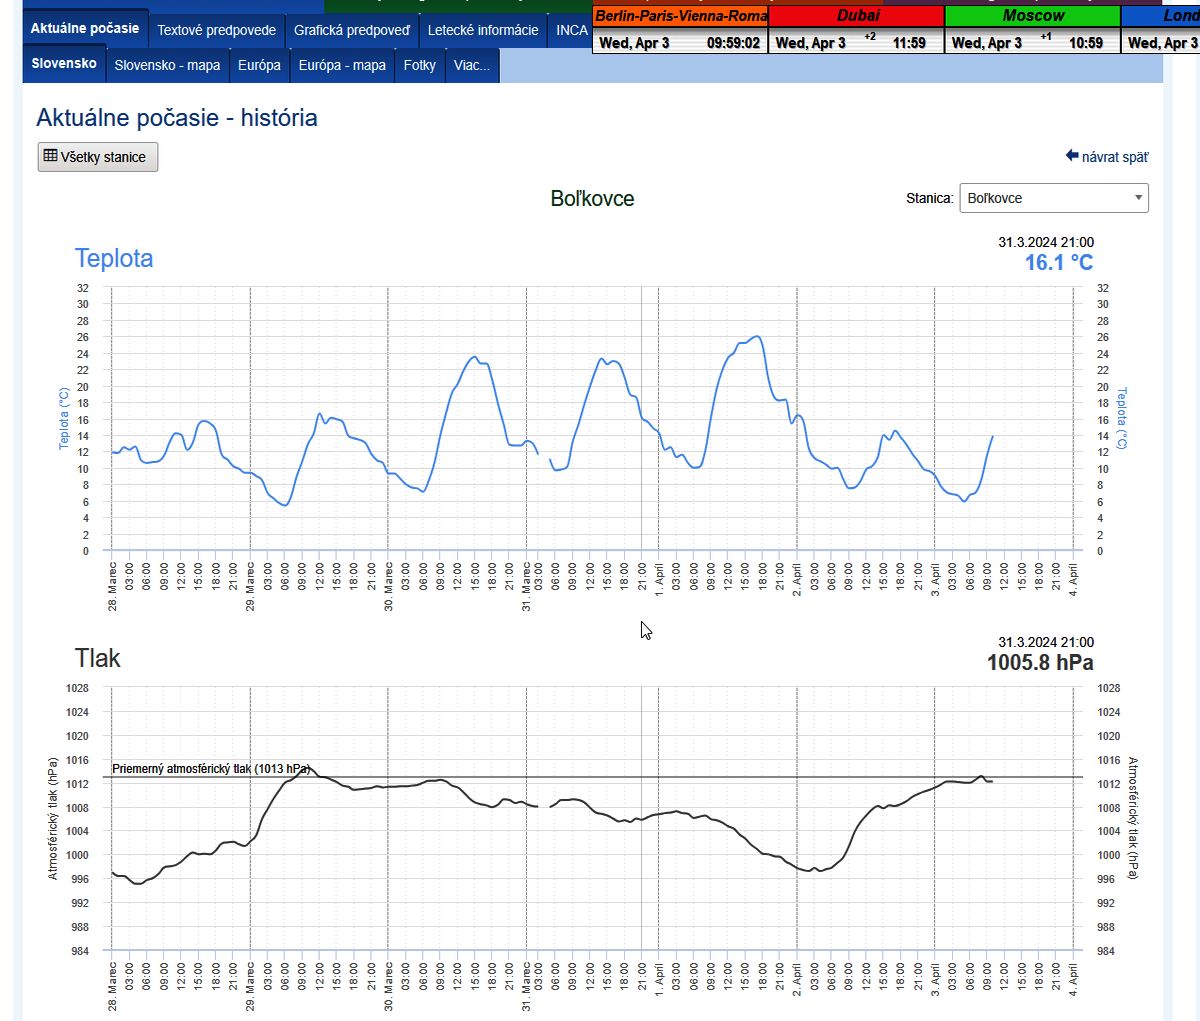1200x1021 pixels.
Task: Select the Aktuálne počasie tab
Action: 85,28
